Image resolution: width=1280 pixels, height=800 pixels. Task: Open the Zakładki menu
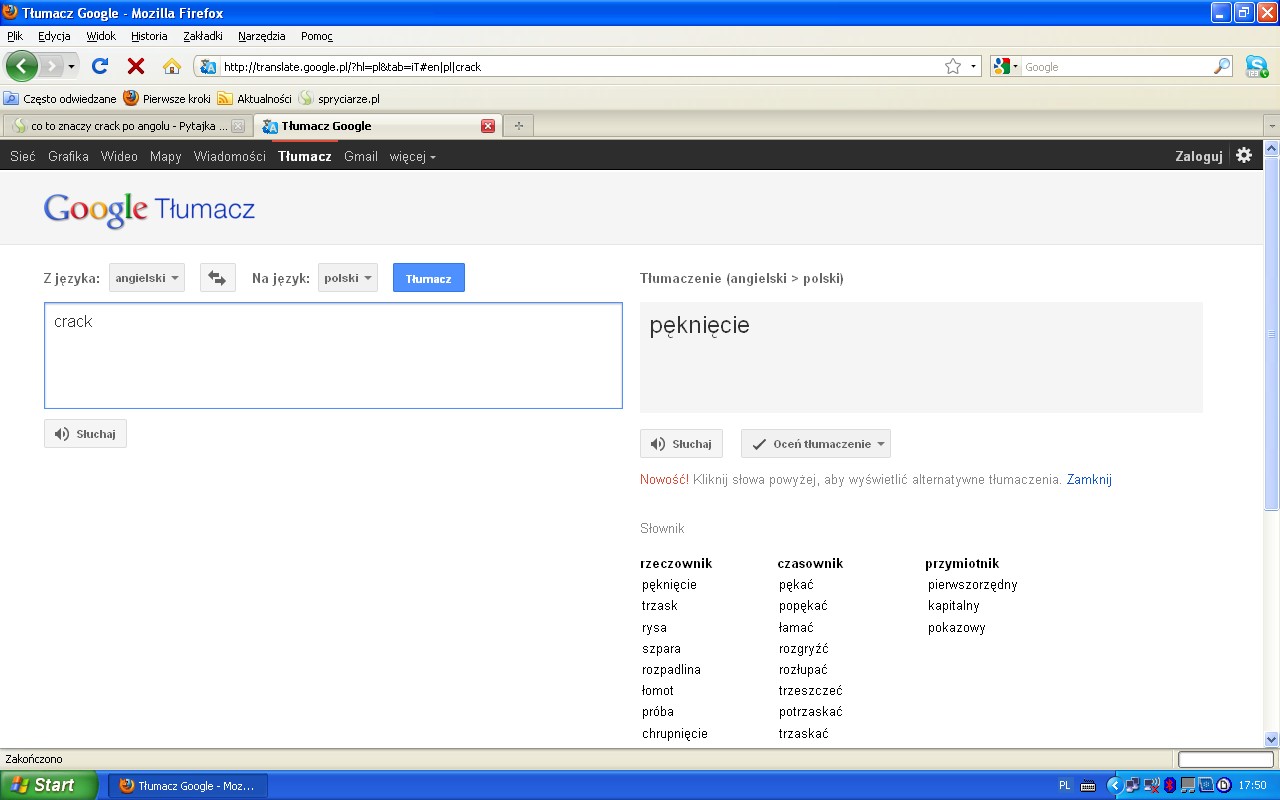coord(203,36)
